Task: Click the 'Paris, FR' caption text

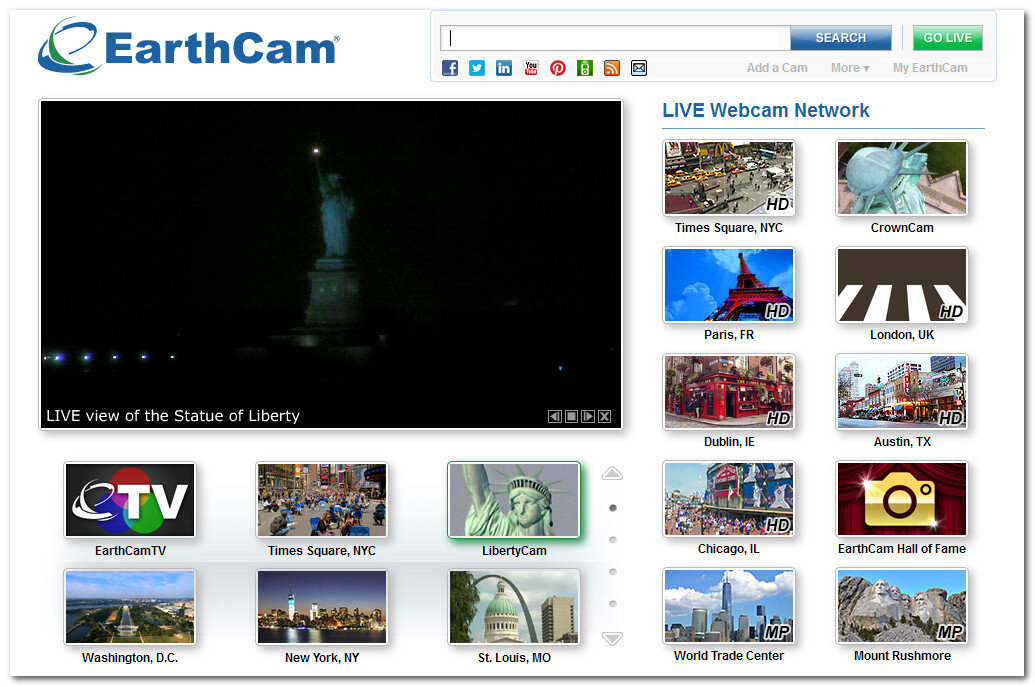Action: click(729, 335)
